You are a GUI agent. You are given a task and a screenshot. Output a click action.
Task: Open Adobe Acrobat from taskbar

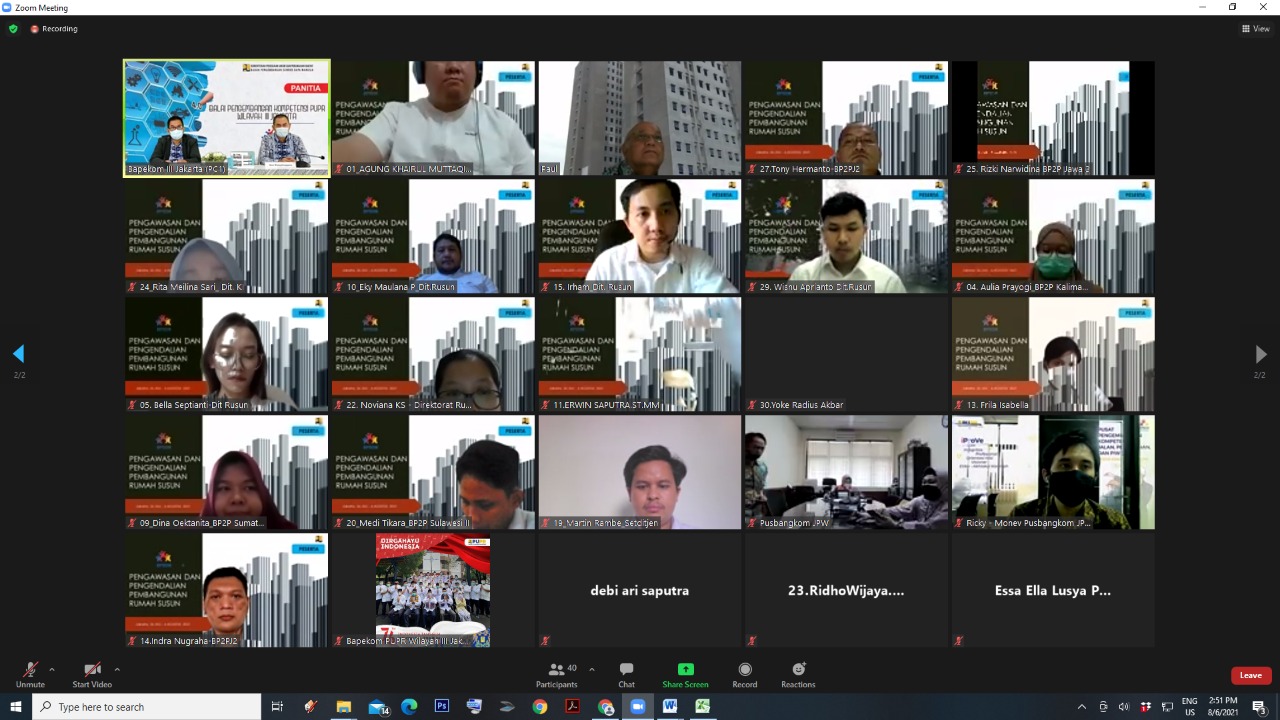pos(573,707)
